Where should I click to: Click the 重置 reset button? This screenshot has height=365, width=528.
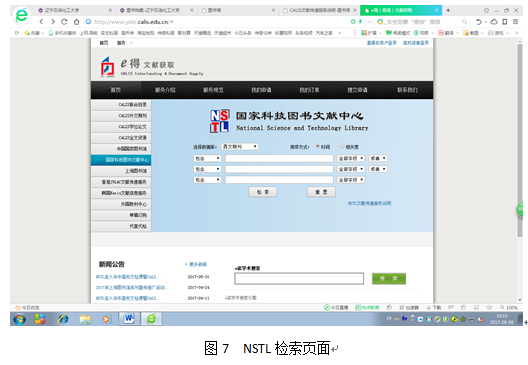[321, 192]
